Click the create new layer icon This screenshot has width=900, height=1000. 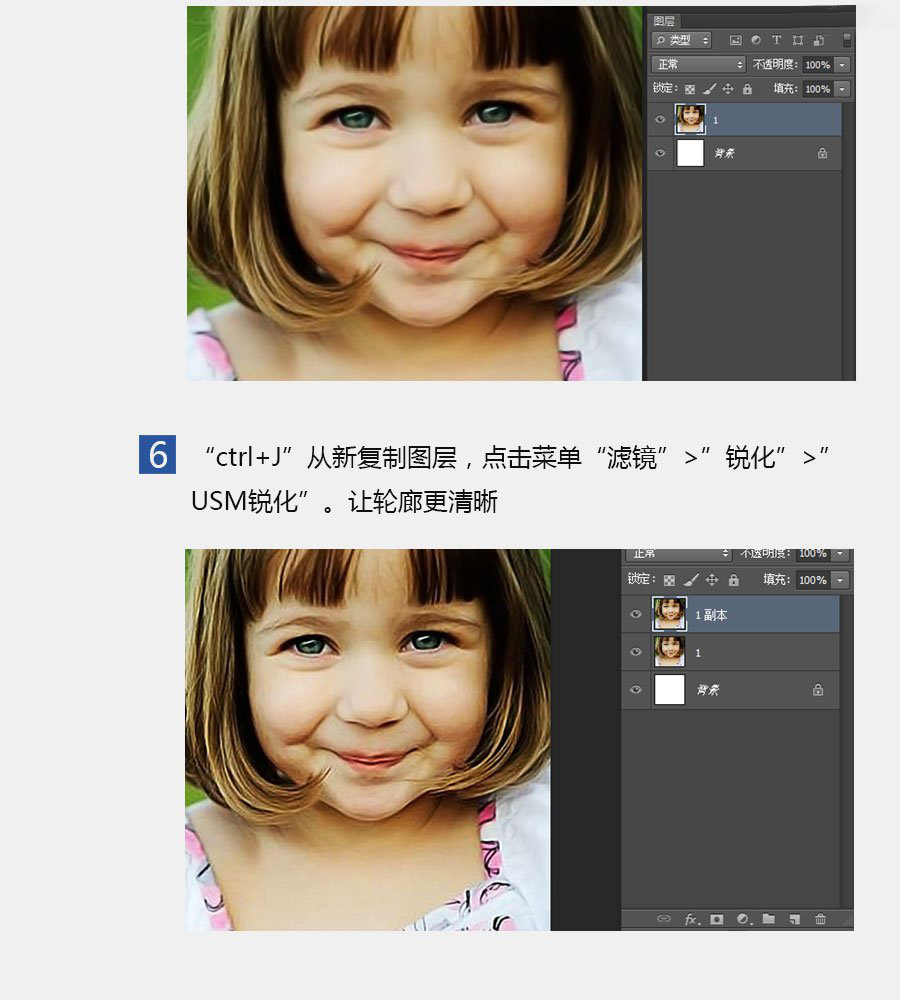794,919
